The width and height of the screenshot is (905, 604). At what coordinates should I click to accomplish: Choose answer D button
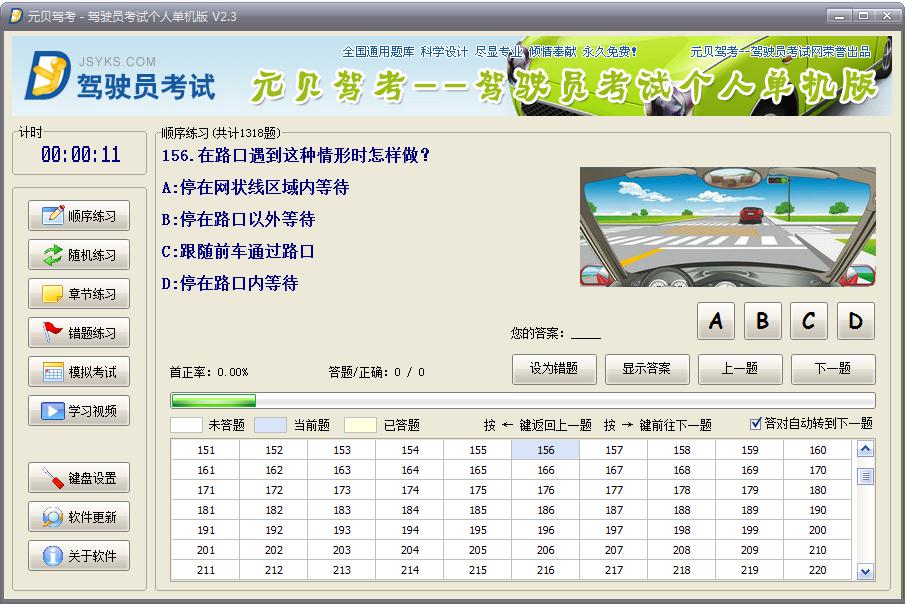[855, 320]
